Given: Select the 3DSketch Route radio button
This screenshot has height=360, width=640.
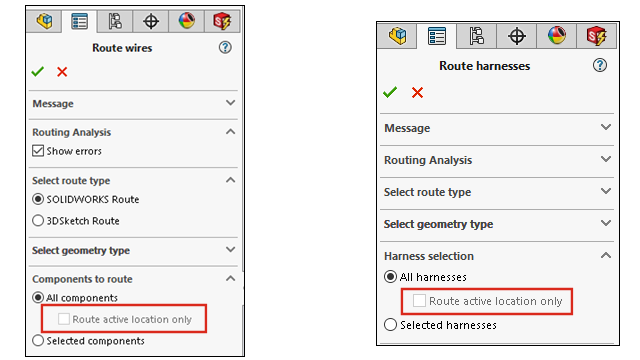Looking at the screenshot, I should pos(38,221).
